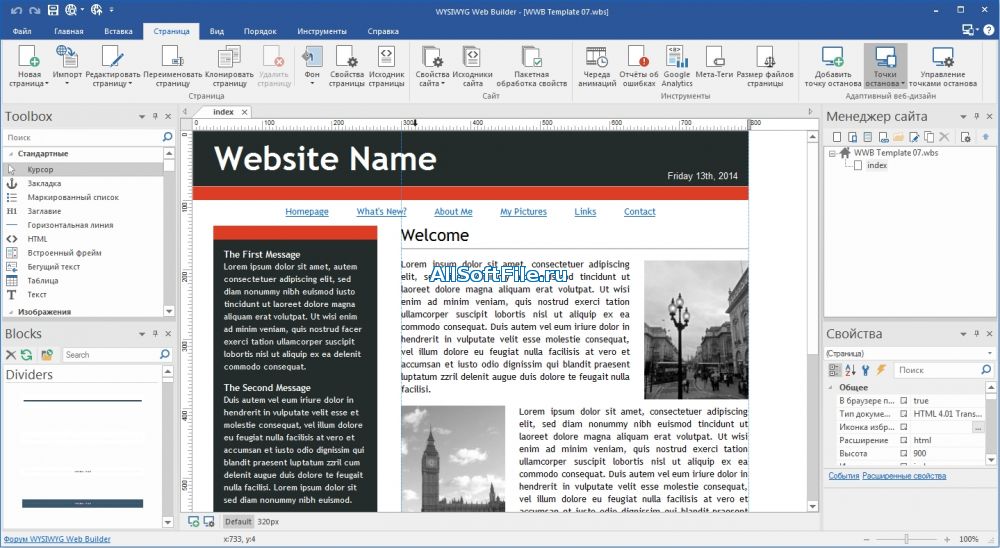The height and width of the screenshot is (548, 1000).
Task: Select the Таблица toolbox item
Action: [x=43, y=281]
